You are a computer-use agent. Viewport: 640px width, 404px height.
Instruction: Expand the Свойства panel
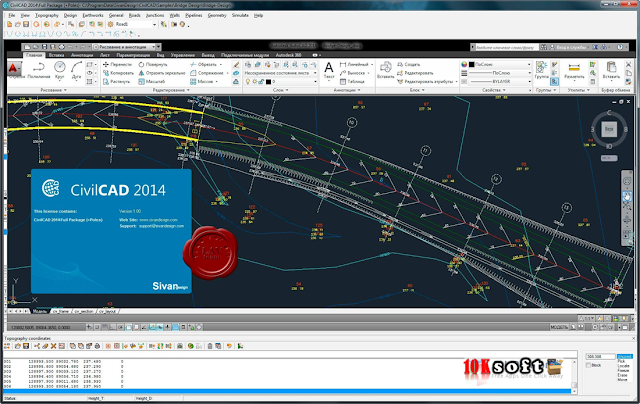493,90
